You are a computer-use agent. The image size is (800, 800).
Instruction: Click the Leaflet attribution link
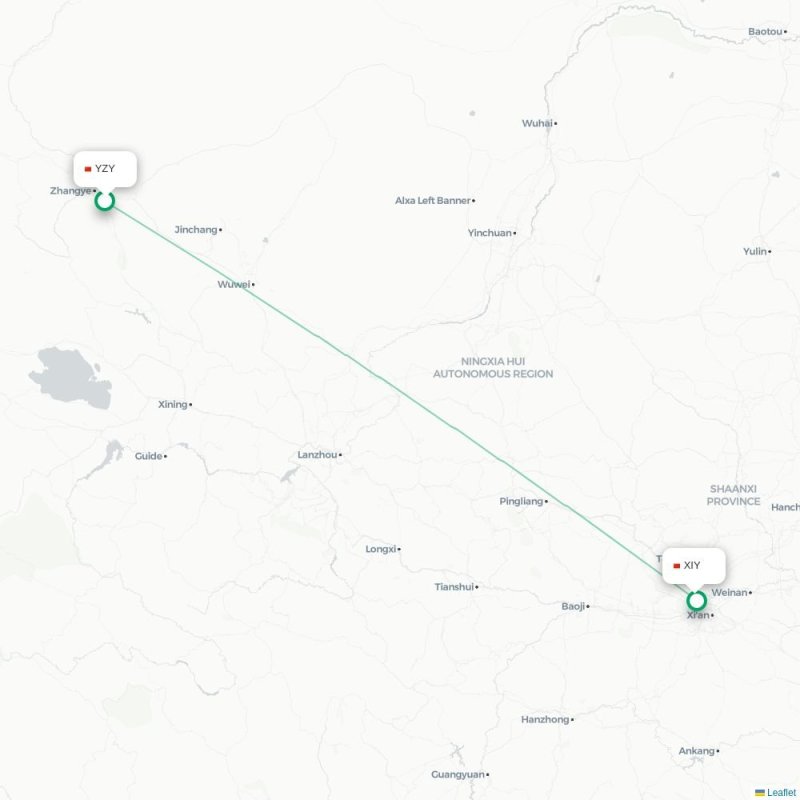tap(781, 792)
